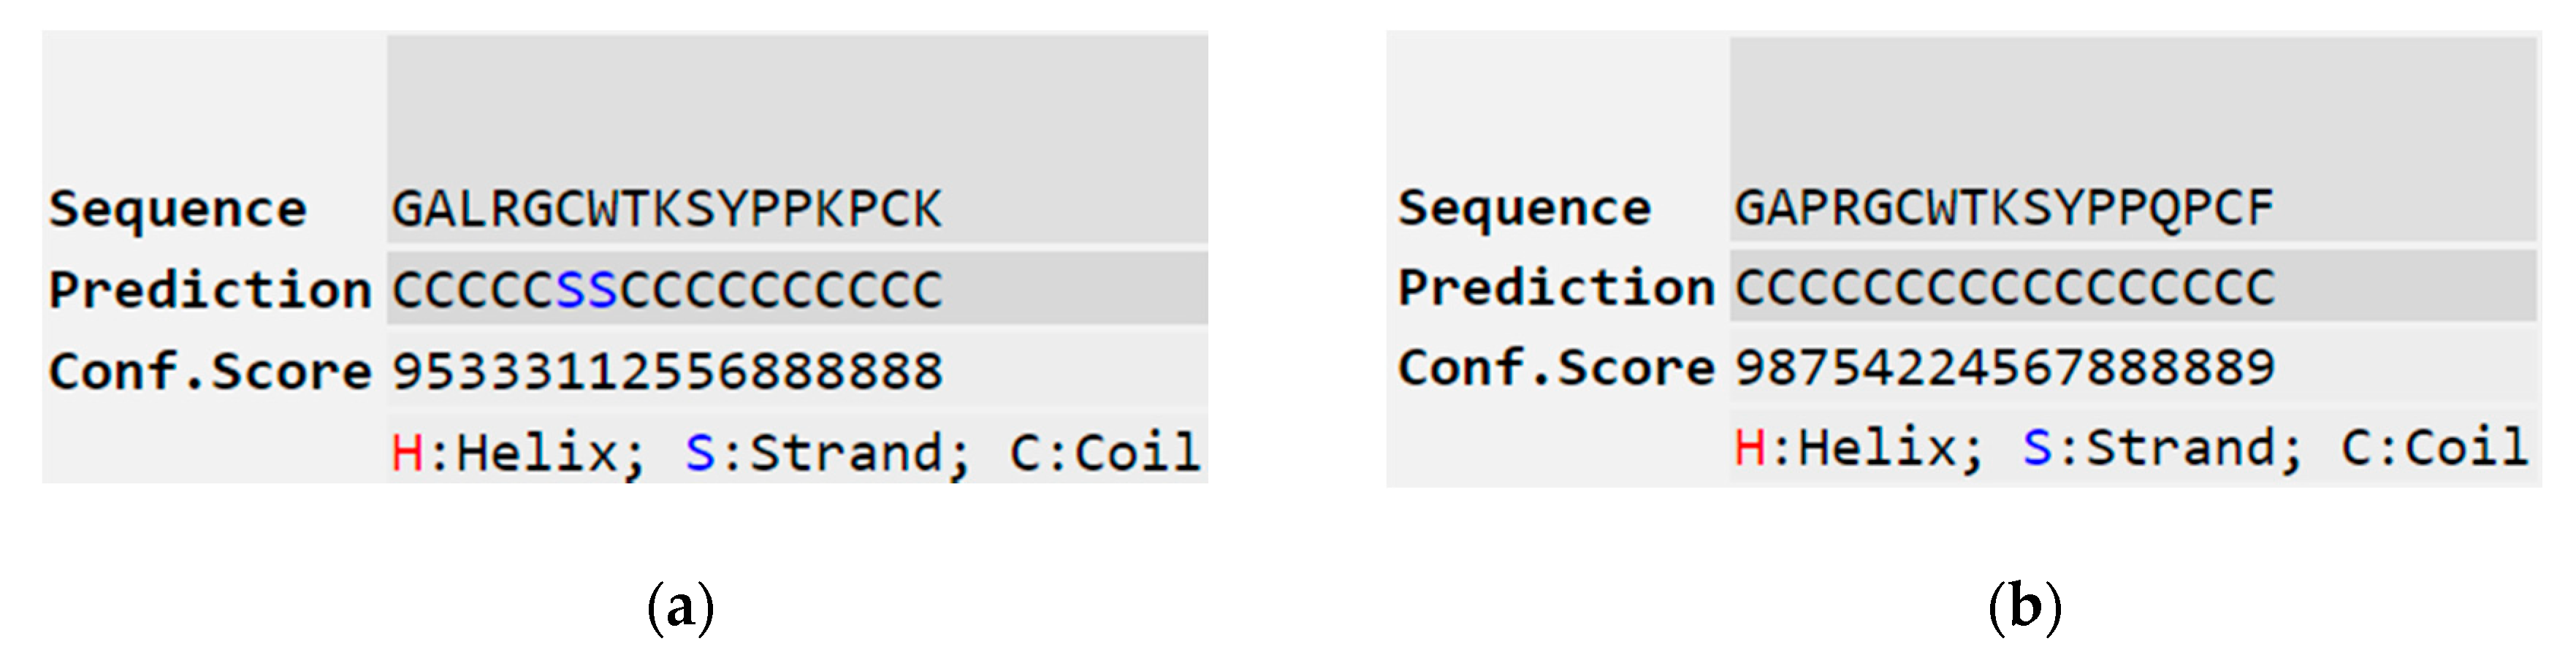Click the (b) figure caption

[2025, 607]
